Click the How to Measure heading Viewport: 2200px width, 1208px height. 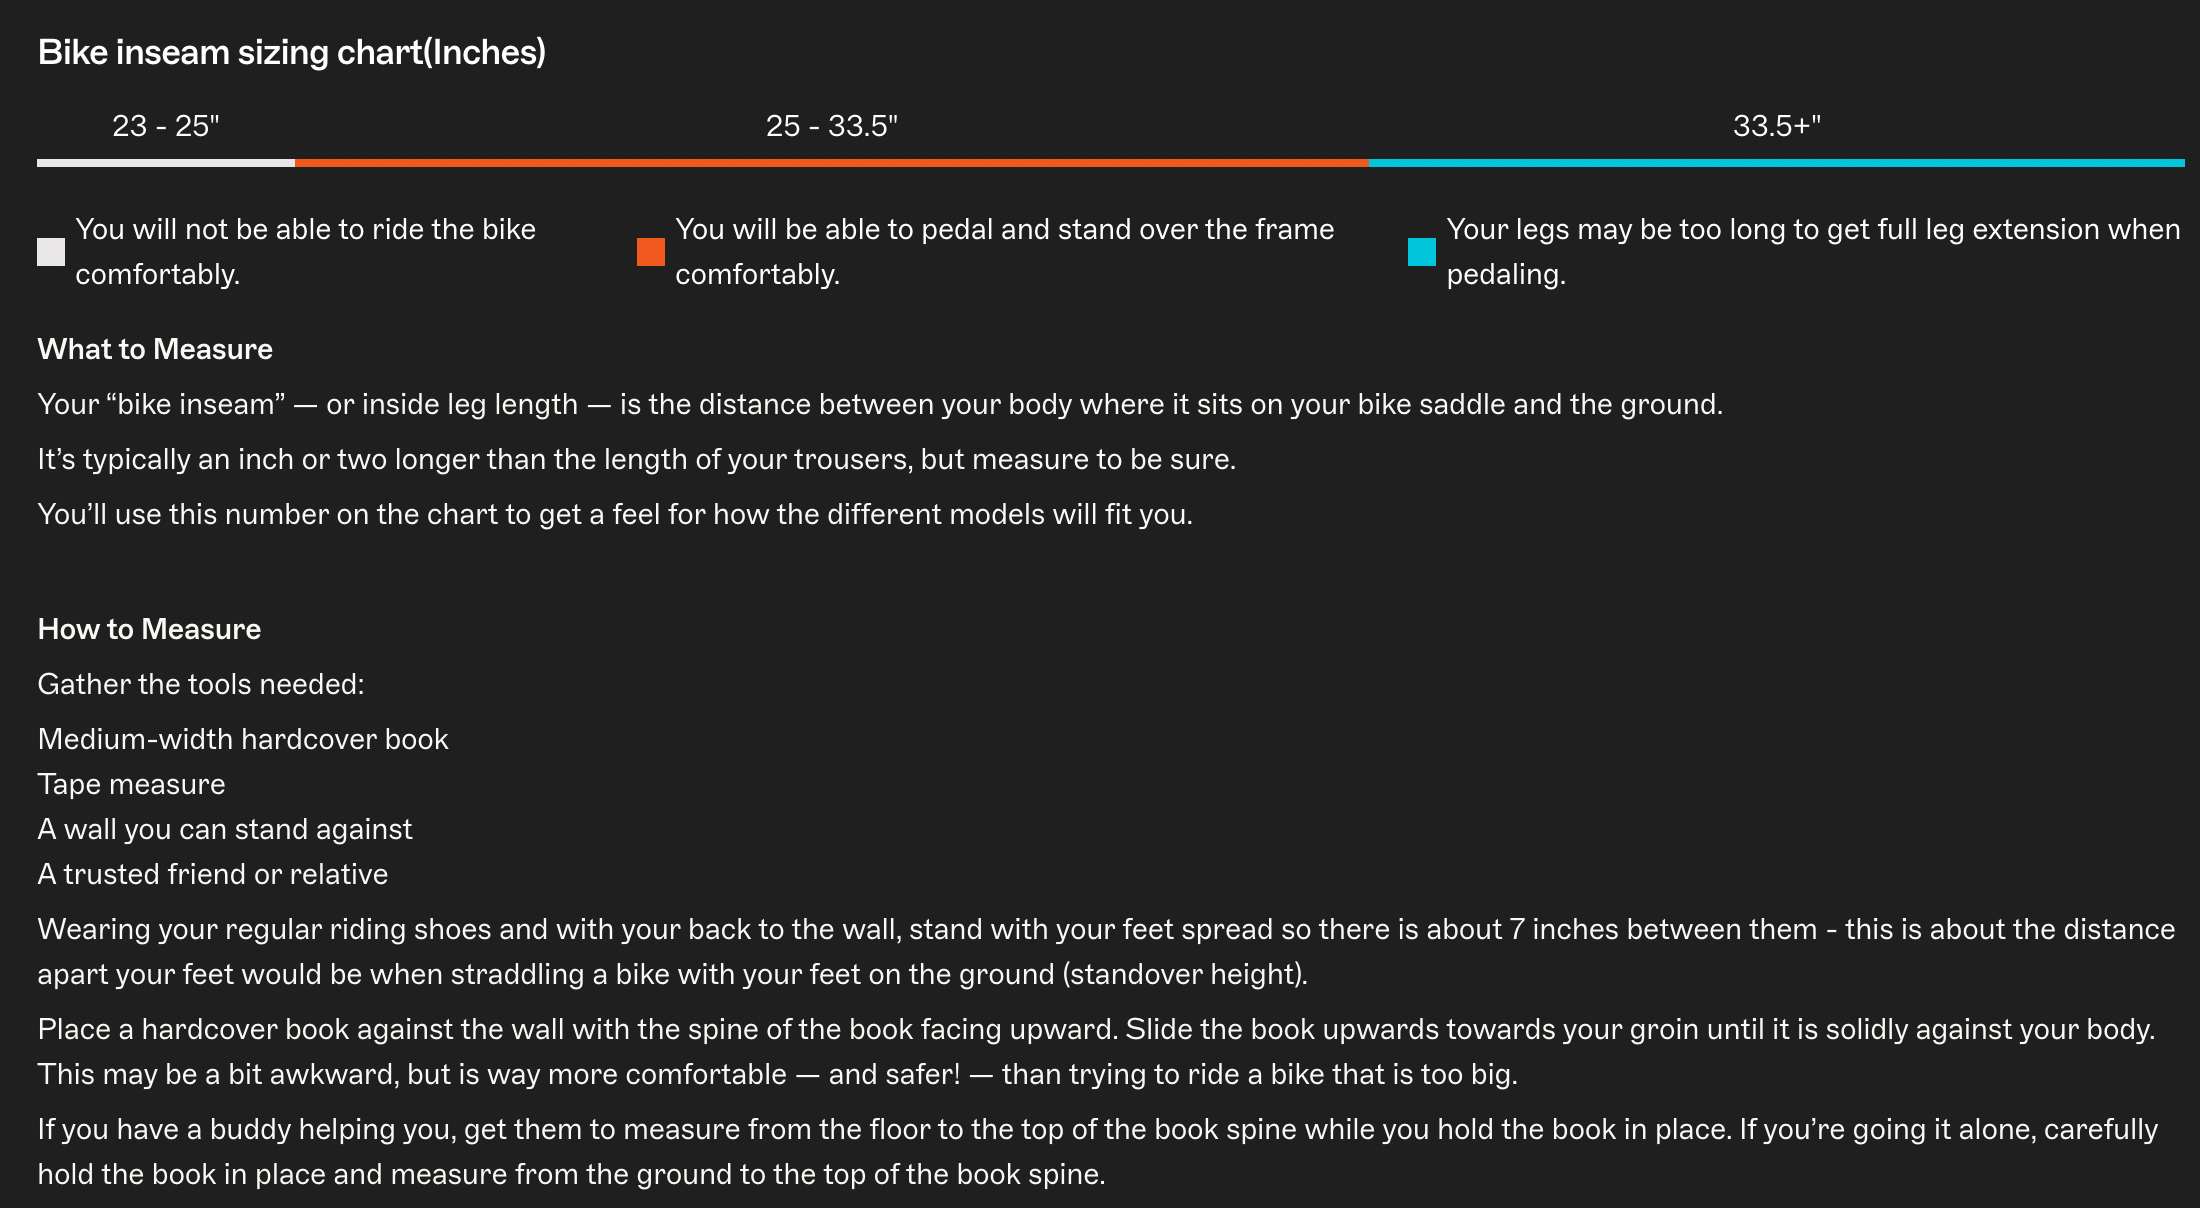click(149, 629)
